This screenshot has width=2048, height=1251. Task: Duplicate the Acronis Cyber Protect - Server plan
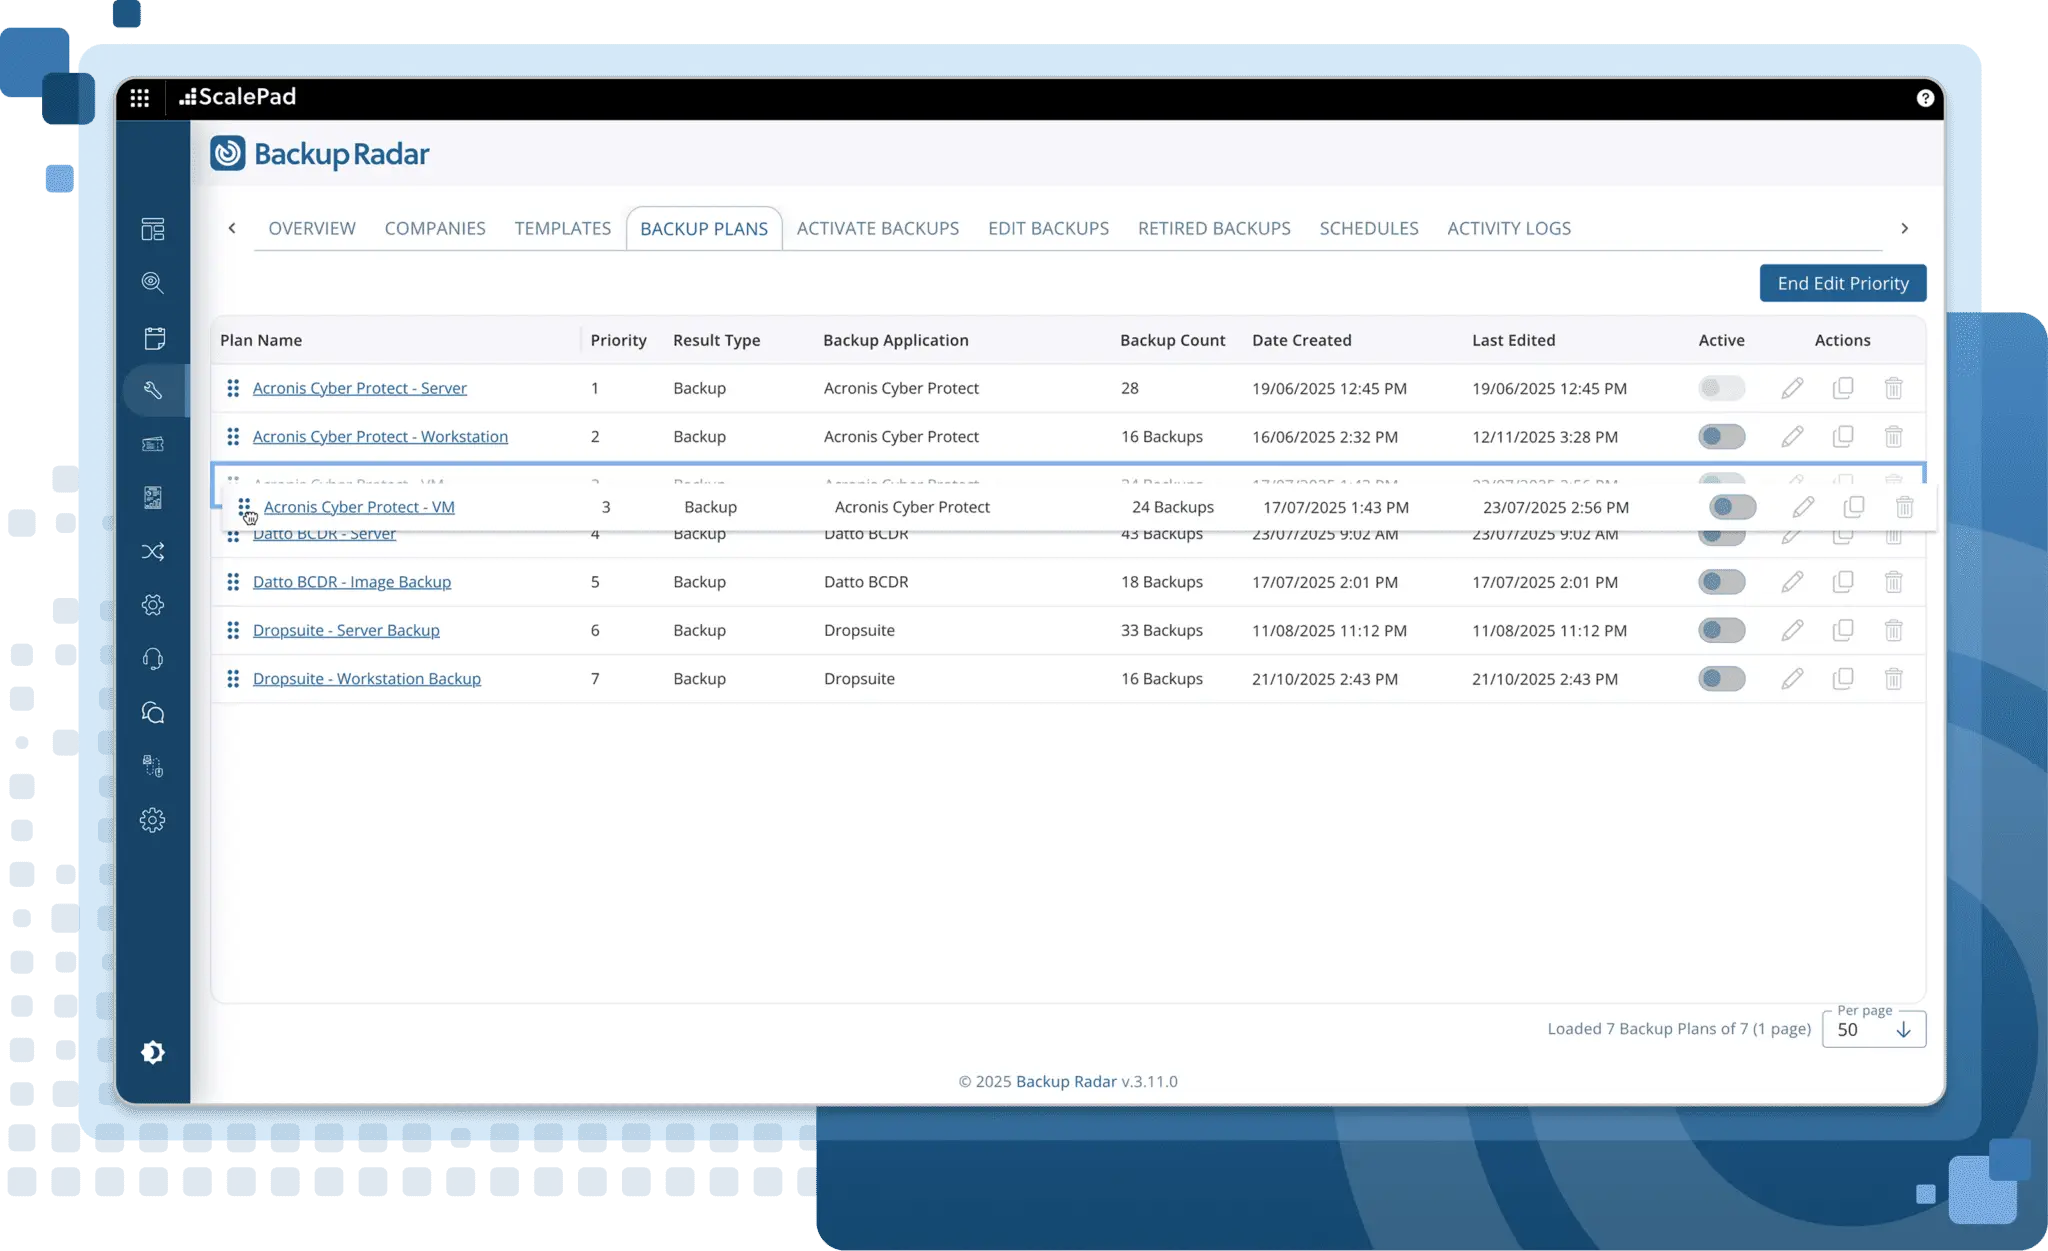point(1843,388)
